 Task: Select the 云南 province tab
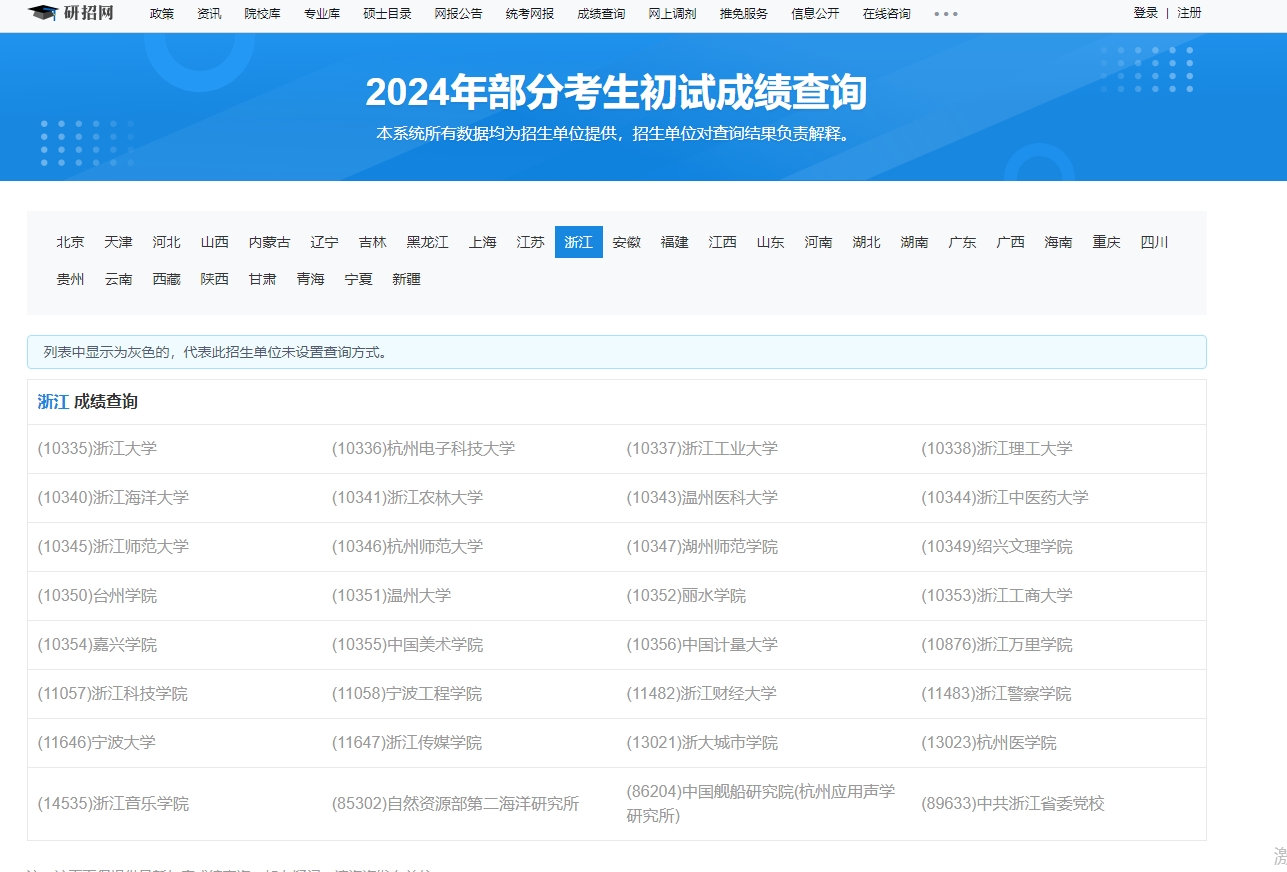pyautogui.click(x=119, y=279)
